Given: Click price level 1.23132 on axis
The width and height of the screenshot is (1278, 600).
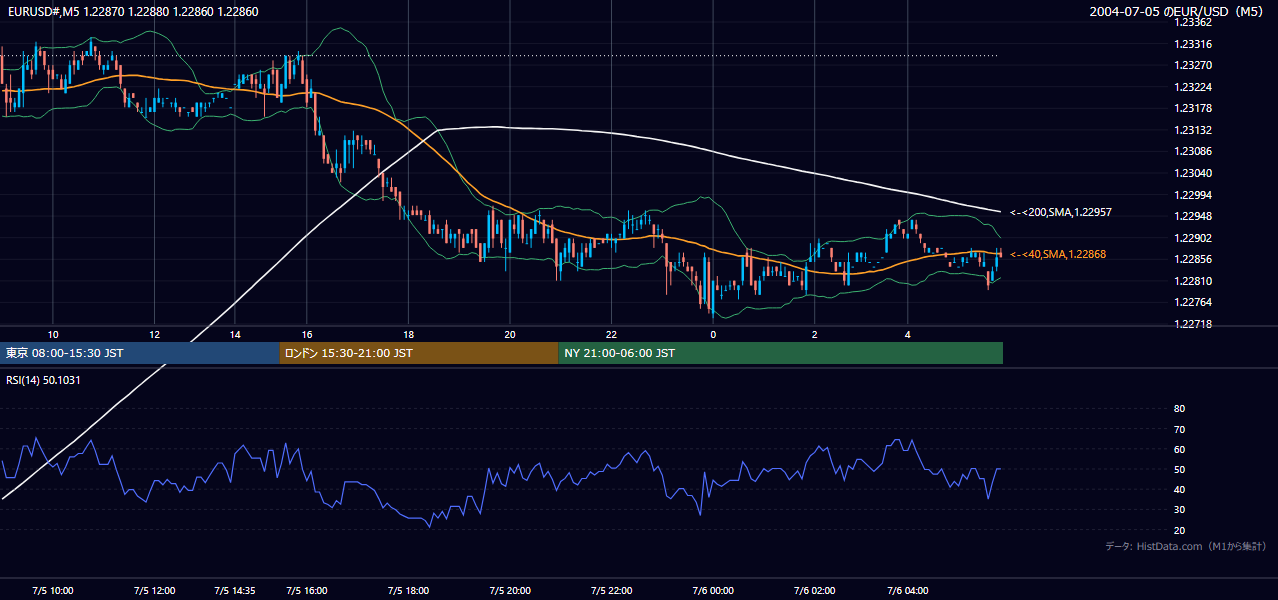Looking at the screenshot, I should (1192, 130).
